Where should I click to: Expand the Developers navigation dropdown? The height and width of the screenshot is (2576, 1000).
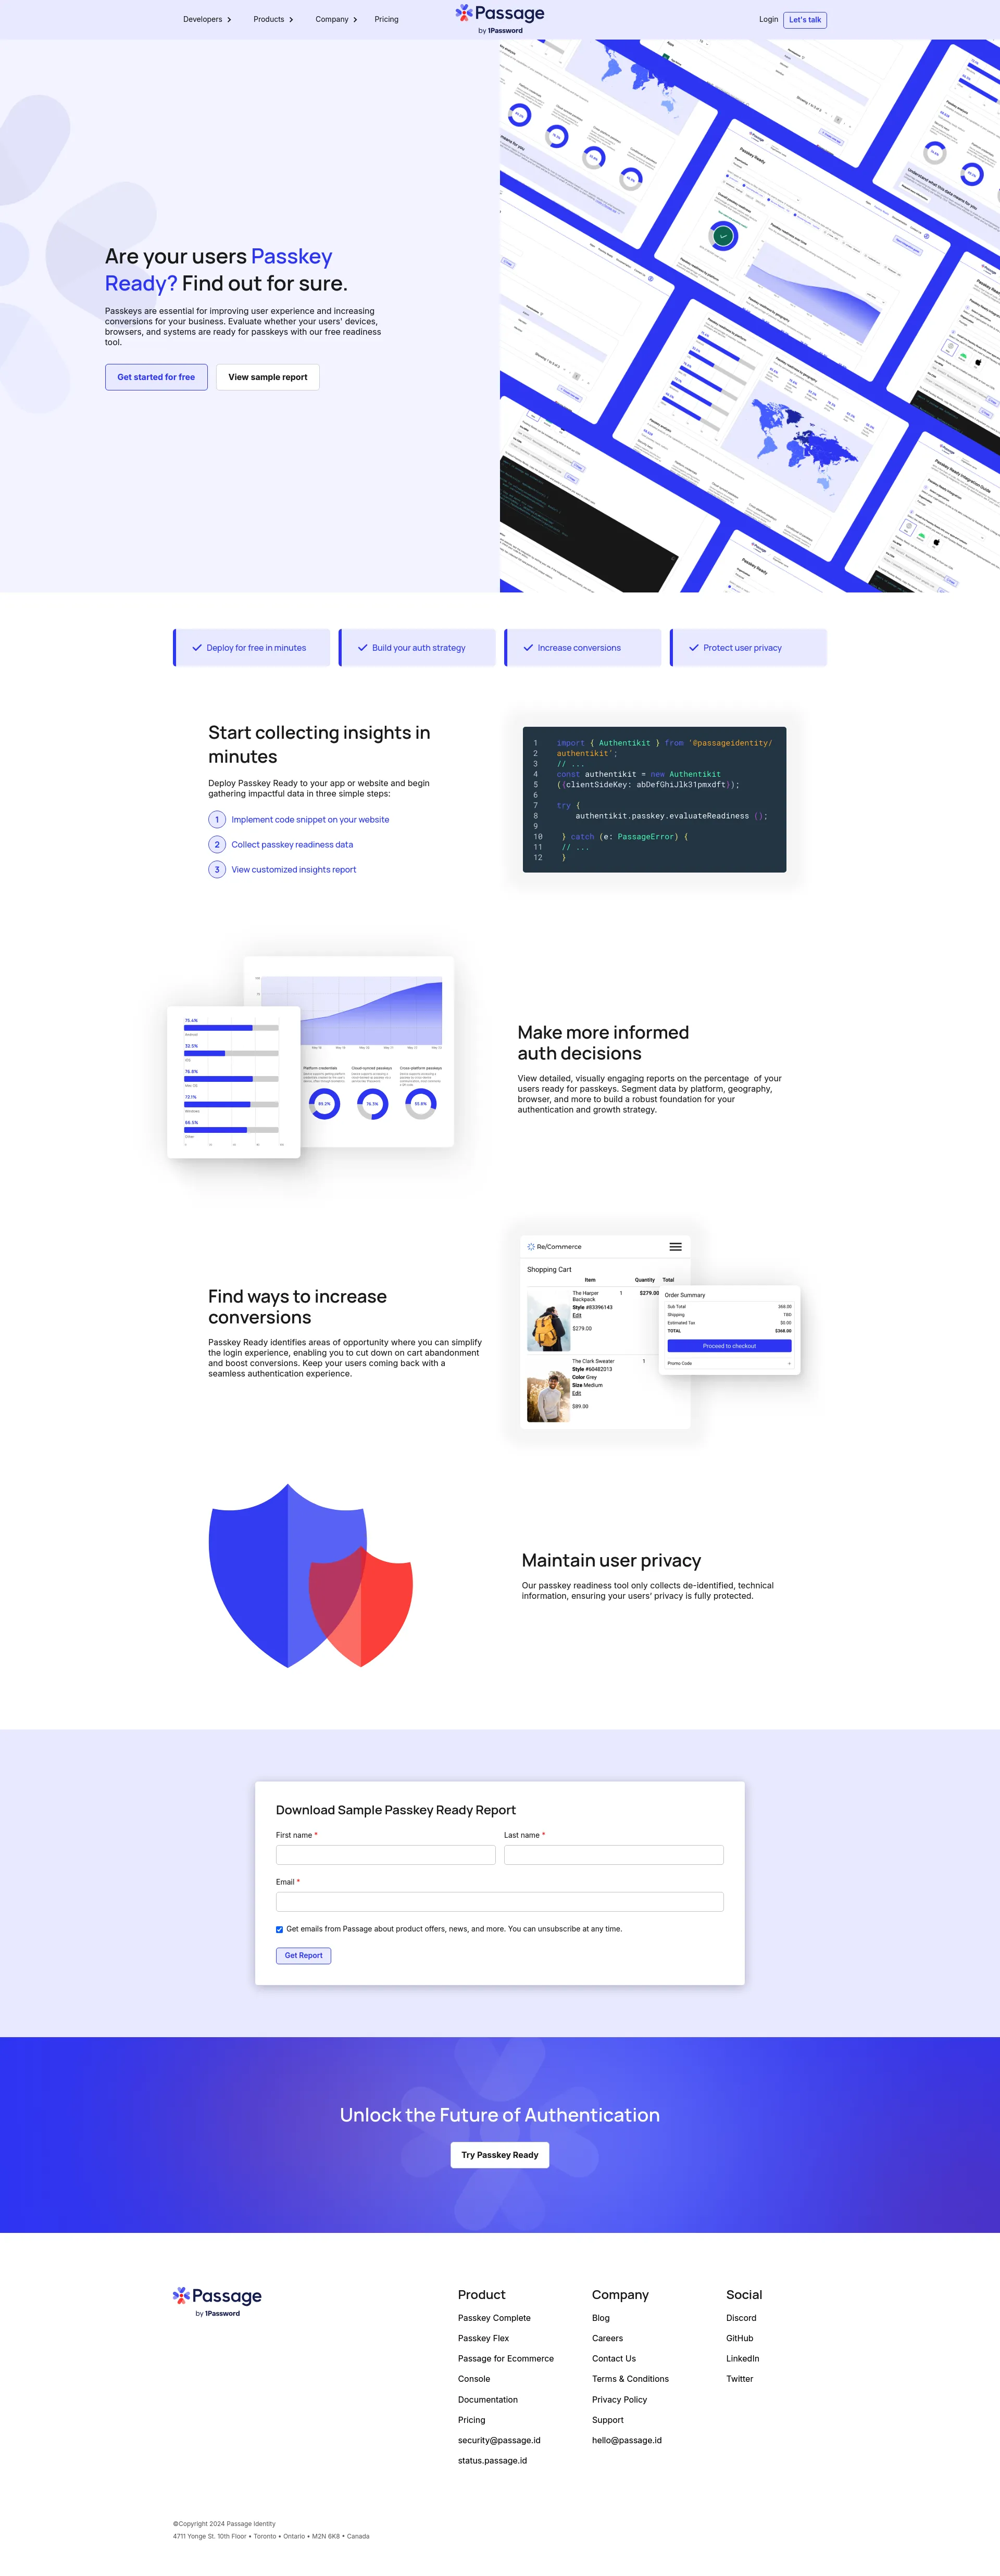coord(197,18)
